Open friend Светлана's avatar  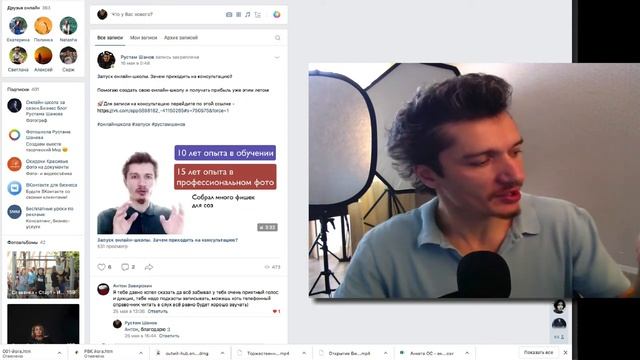pyautogui.click(x=18, y=55)
